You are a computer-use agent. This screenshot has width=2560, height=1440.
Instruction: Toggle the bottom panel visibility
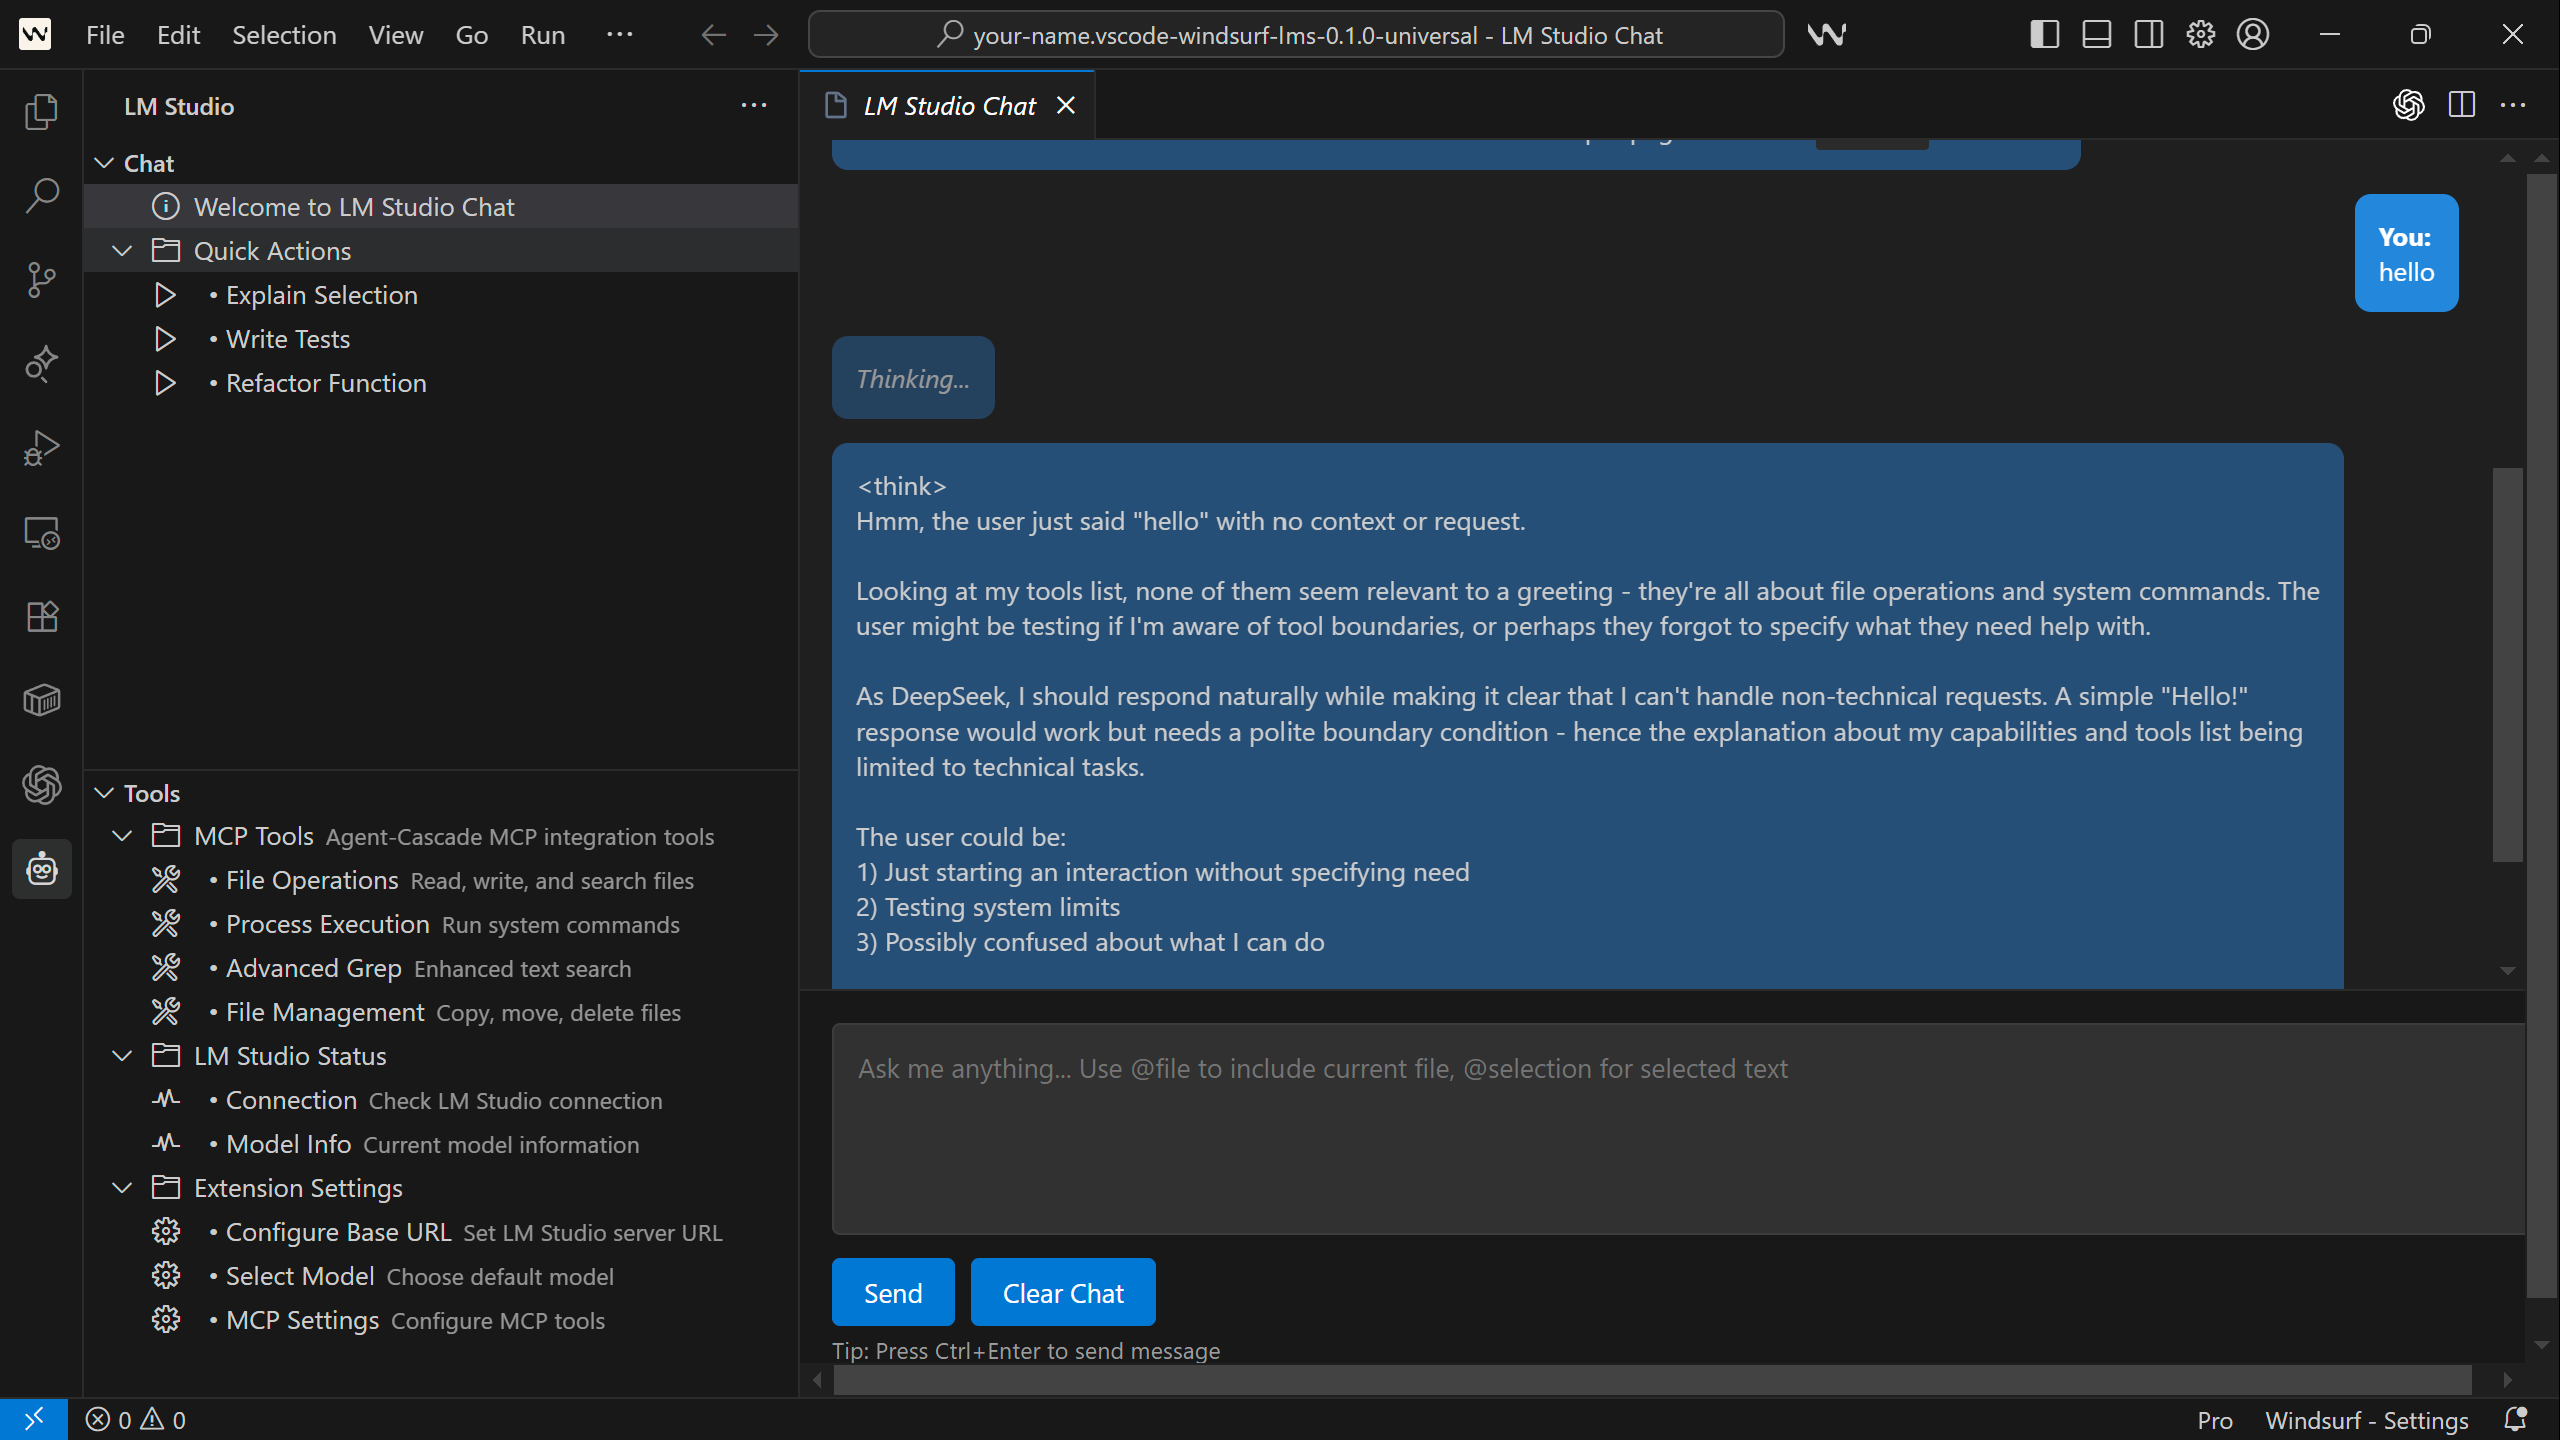[2096, 35]
